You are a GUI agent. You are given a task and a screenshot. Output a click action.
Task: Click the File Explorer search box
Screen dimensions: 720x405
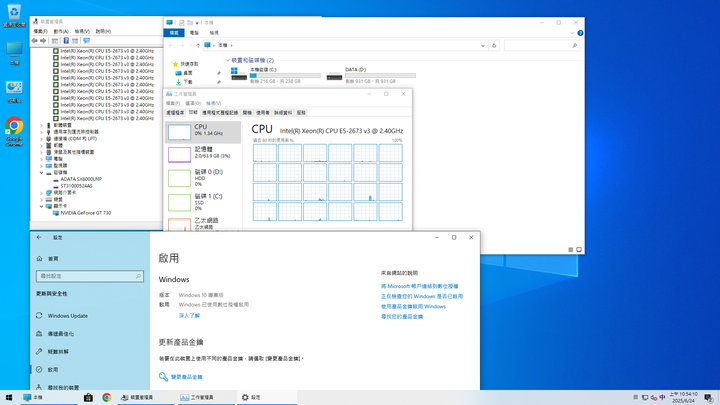tap(541, 45)
